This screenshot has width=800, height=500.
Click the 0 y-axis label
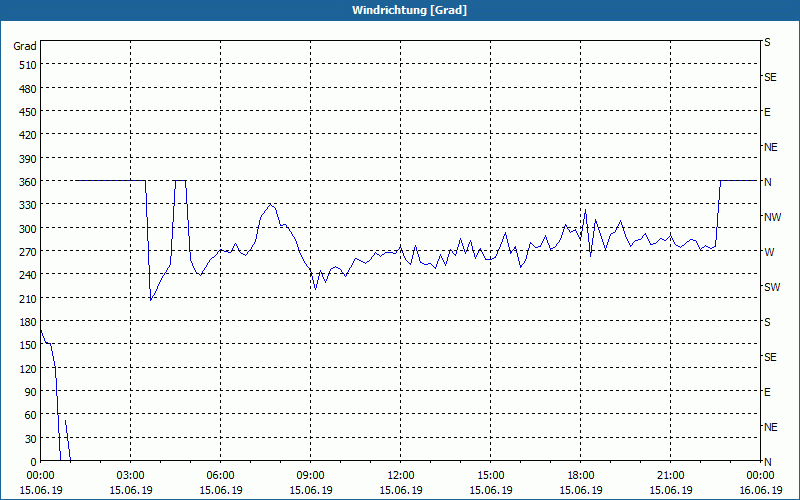pyautogui.click(x=34, y=462)
